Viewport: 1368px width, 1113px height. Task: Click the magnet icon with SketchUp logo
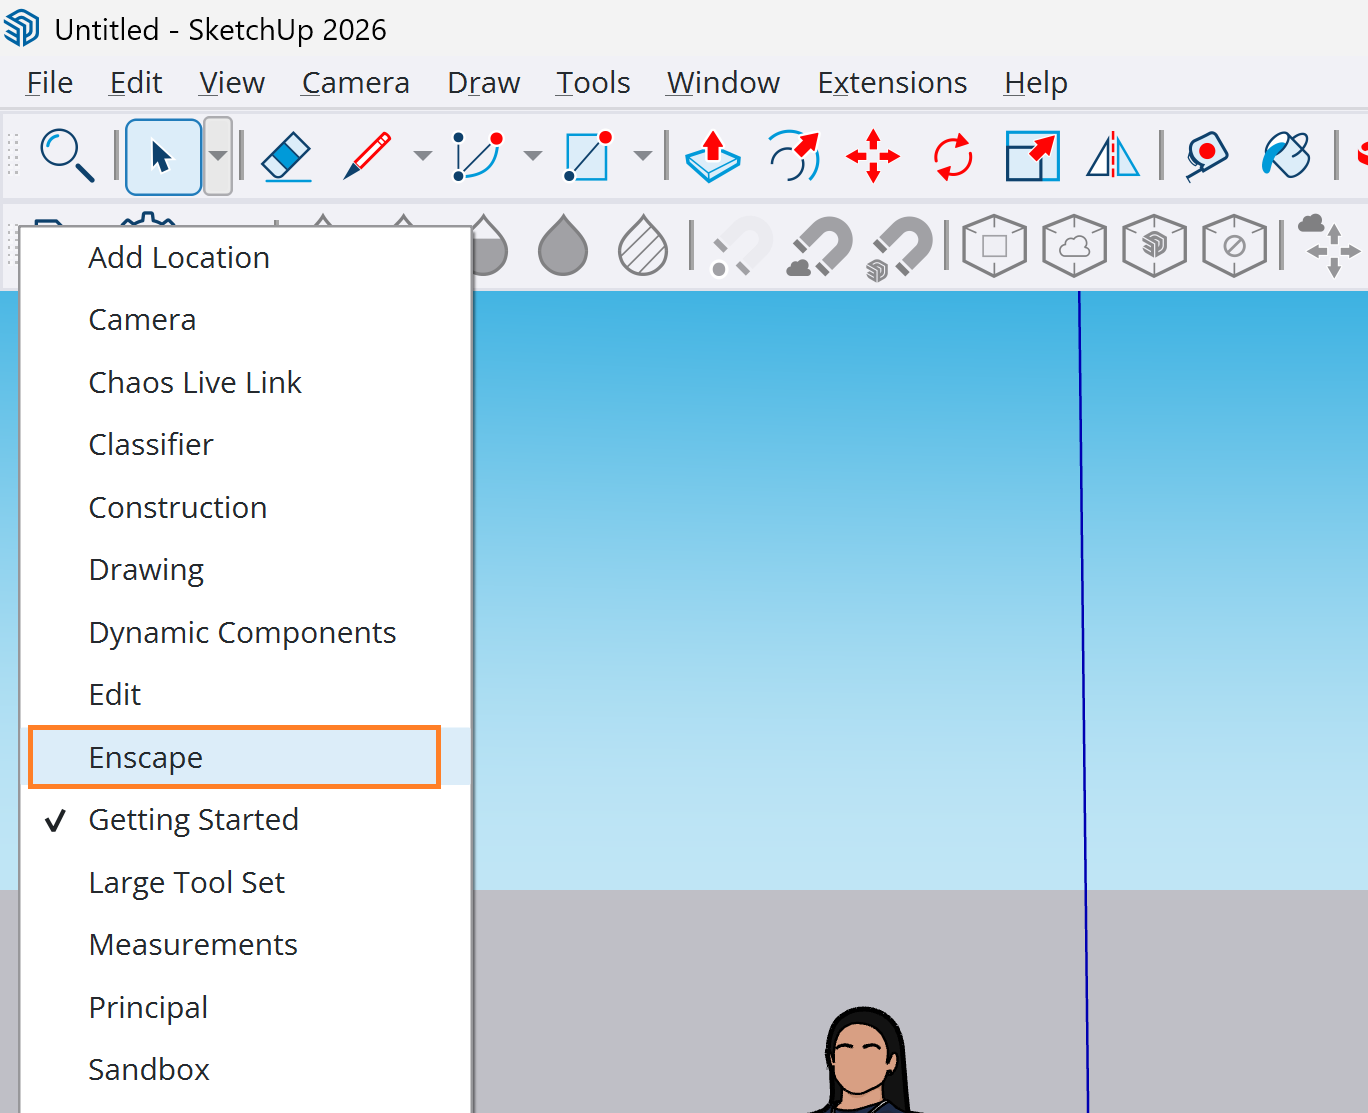click(x=900, y=248)
